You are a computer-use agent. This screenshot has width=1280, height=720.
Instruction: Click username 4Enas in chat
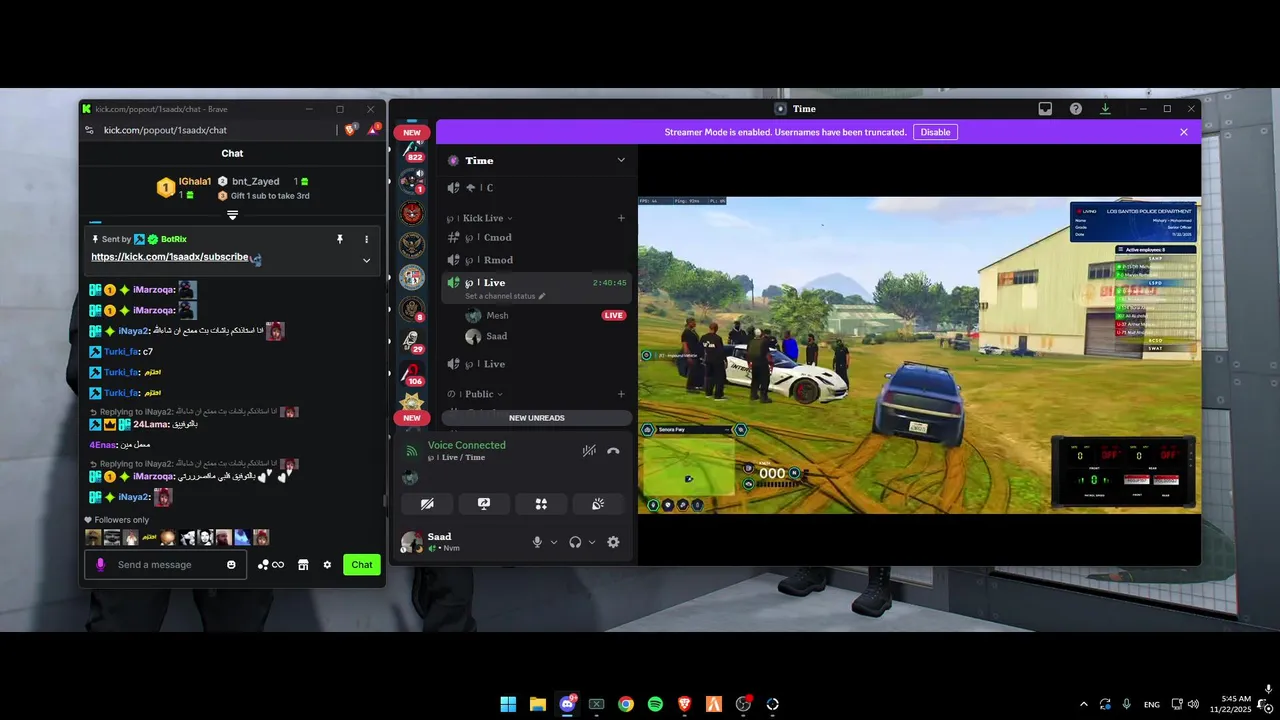(x=102, y=444)
